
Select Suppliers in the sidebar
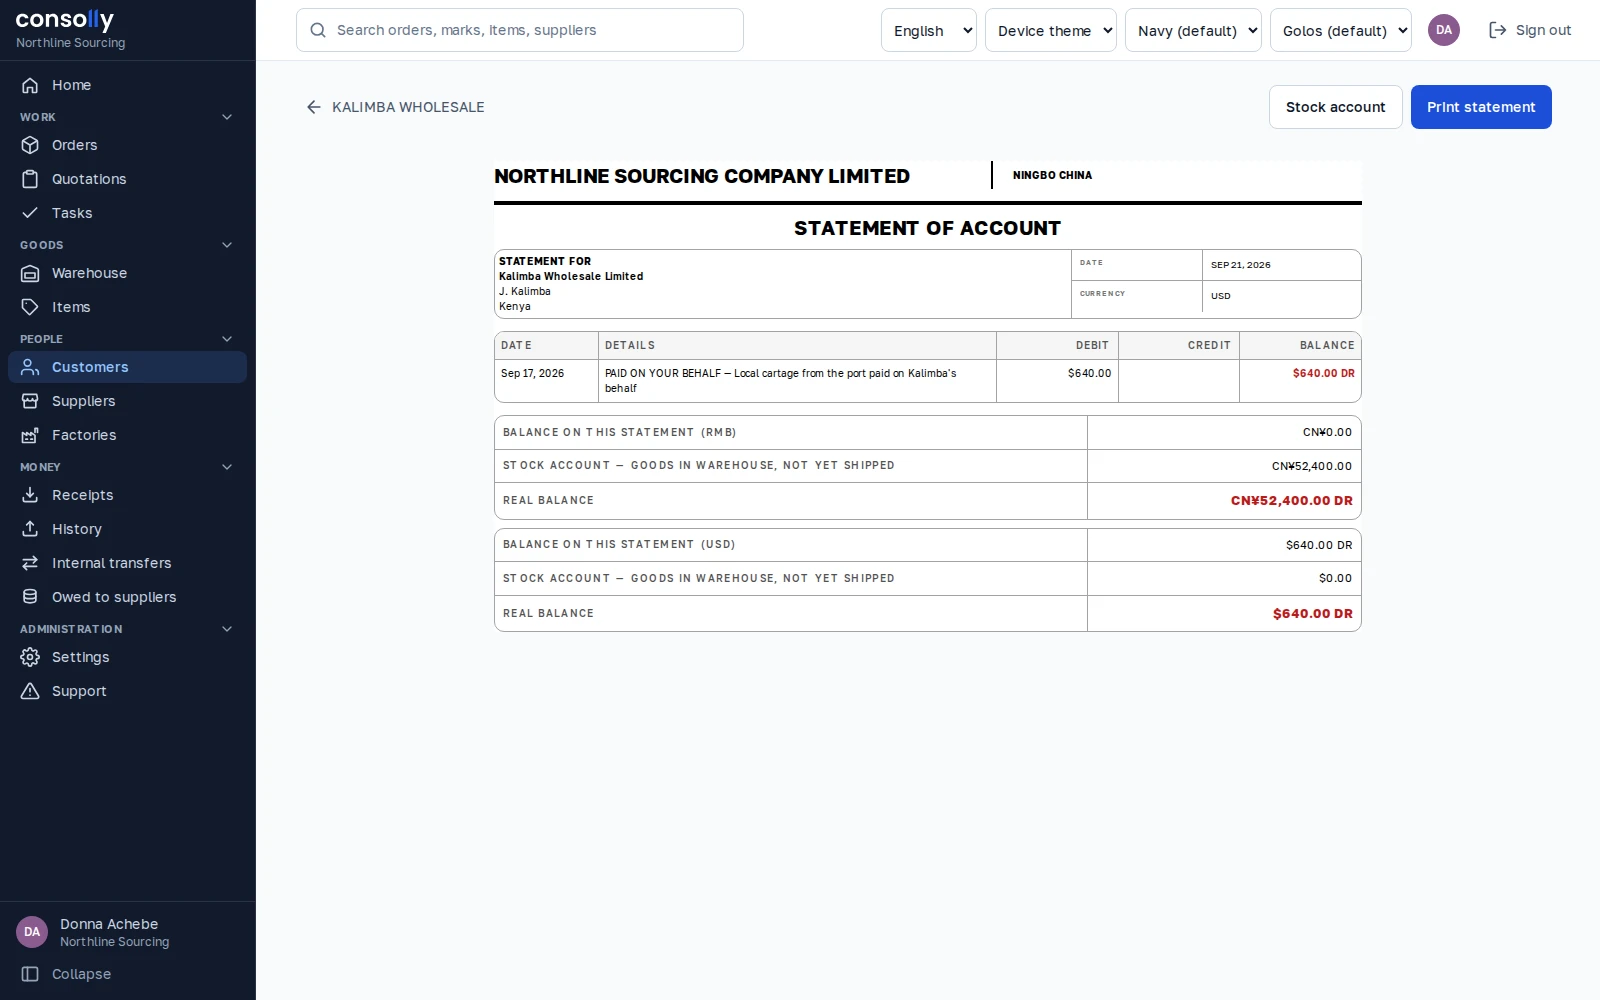(x=127, y=401)
